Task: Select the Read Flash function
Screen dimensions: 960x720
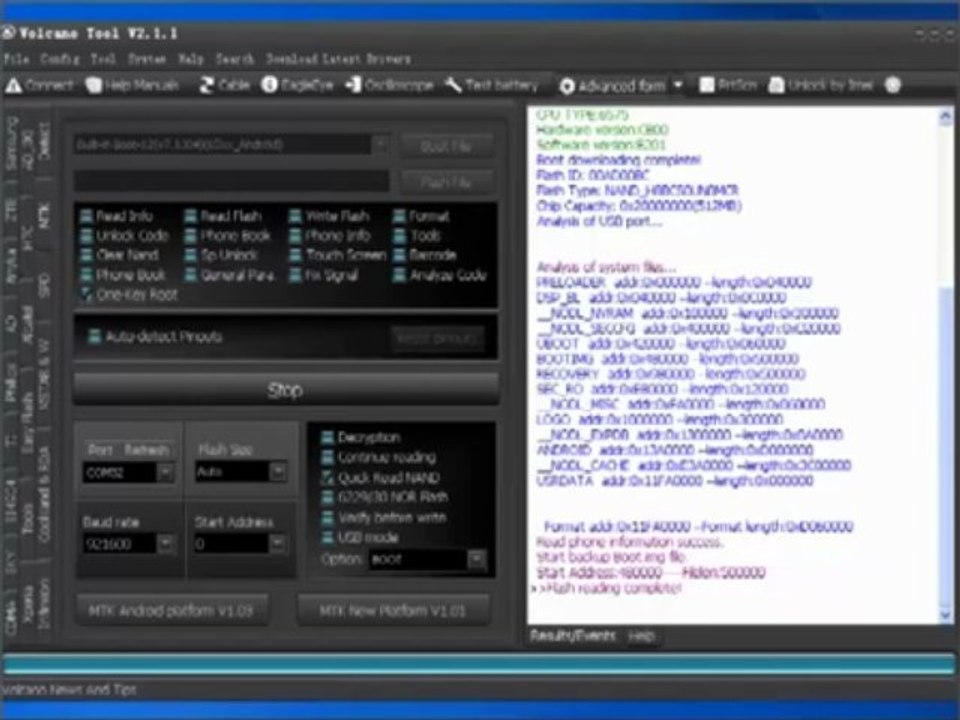Action: pos(223,216)
